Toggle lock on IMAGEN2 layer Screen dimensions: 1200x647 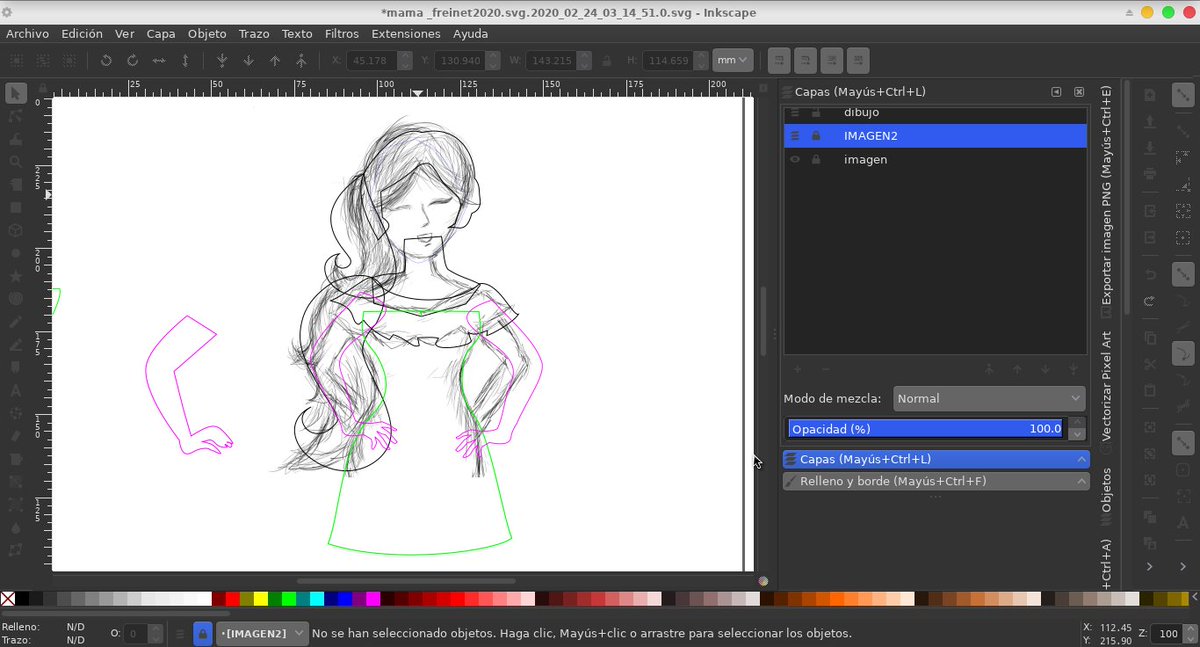pyautogui.click(x=816, y=136)
